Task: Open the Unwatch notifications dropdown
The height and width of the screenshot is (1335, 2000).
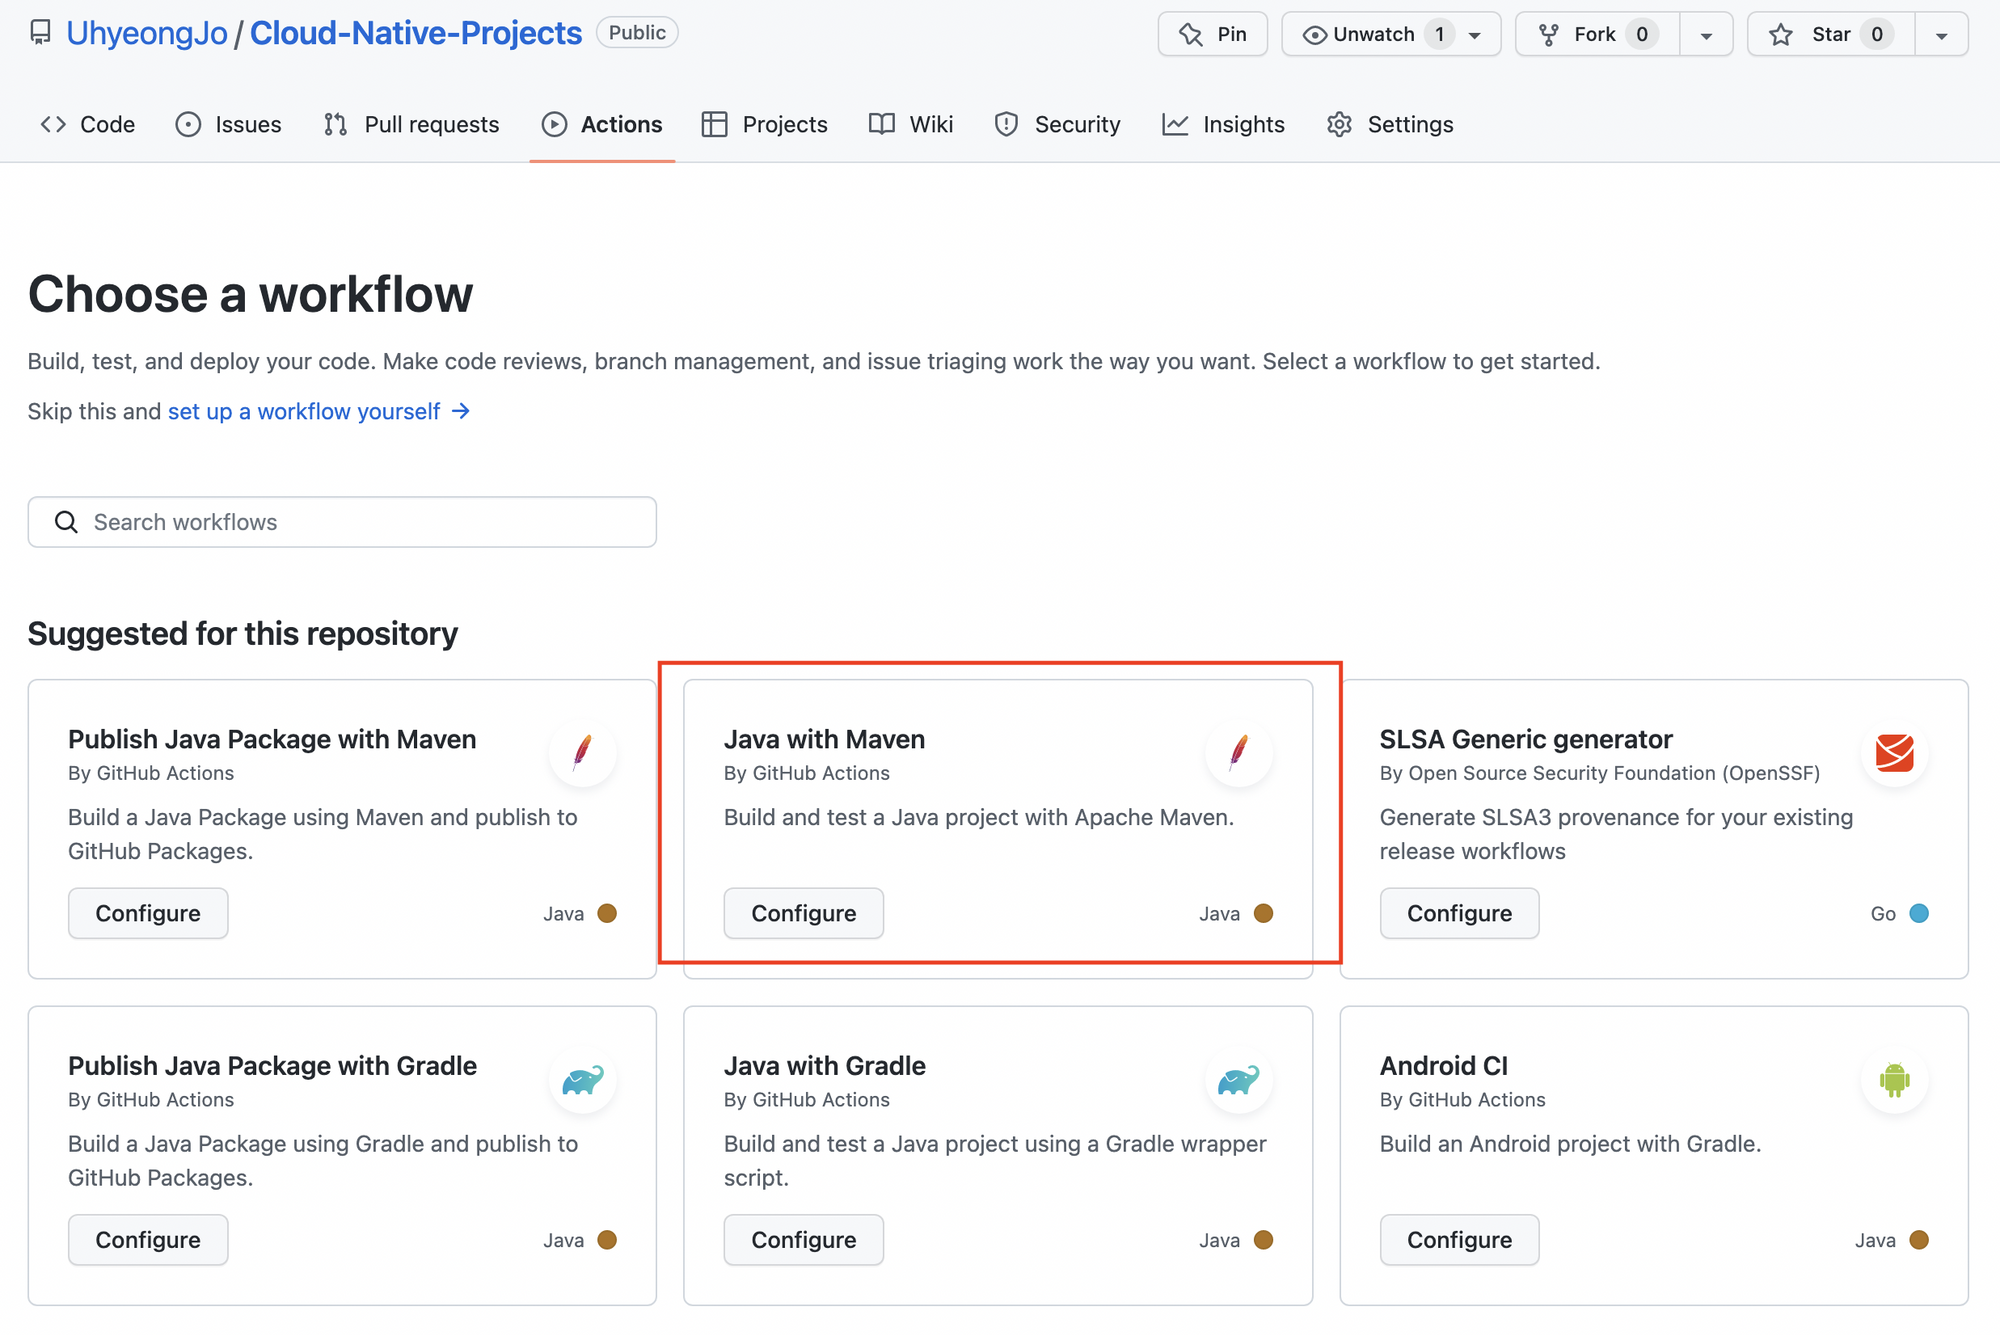Action: (1391, 34)
